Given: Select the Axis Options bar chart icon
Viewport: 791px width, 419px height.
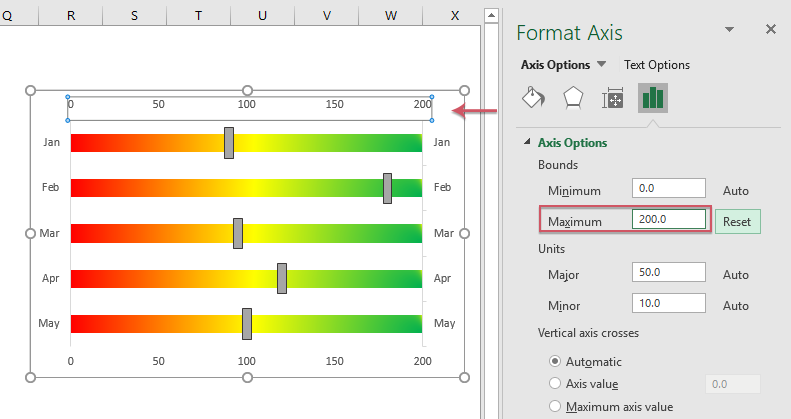Looking at the screenshot, I should coord(653,98).
